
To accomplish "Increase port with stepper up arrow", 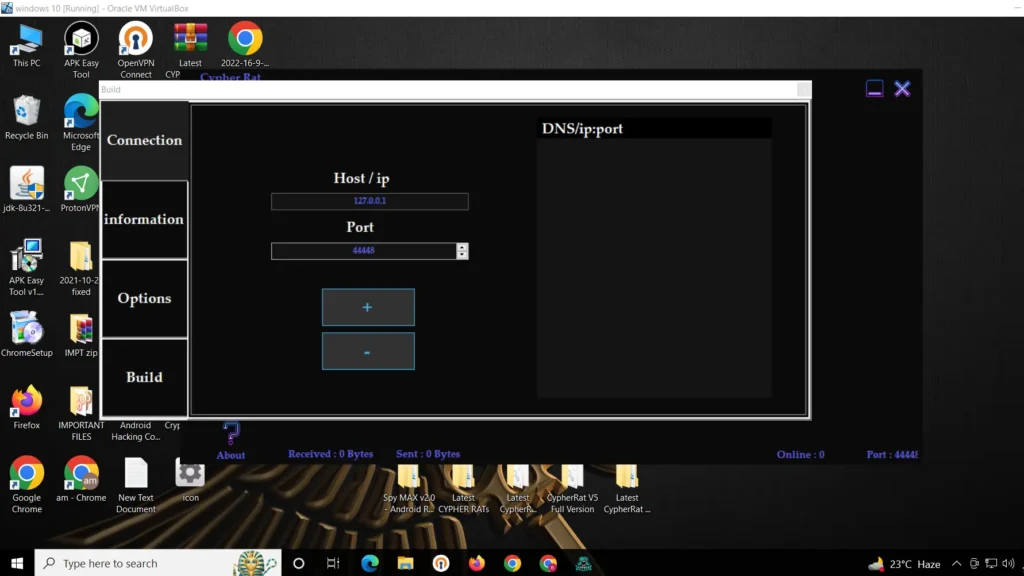I will click(462, 247).
